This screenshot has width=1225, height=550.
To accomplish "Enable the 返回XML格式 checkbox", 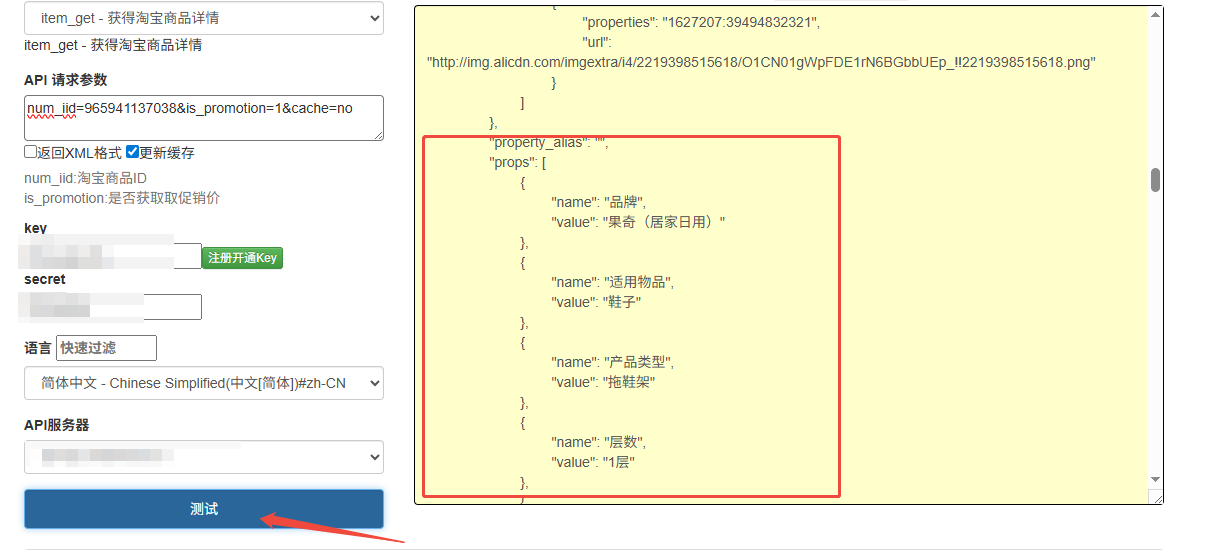I will coord(31,153).
